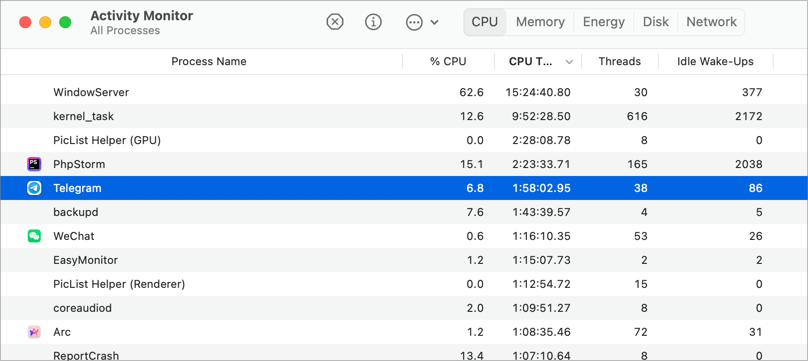
Task: Click the Arc browser icon
Action: click(x=34, y=332)
